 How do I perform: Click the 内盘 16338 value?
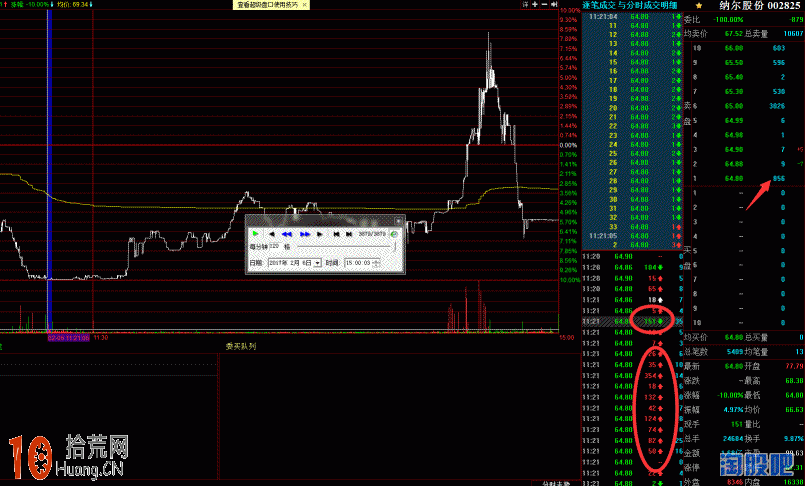click(794, 482)
